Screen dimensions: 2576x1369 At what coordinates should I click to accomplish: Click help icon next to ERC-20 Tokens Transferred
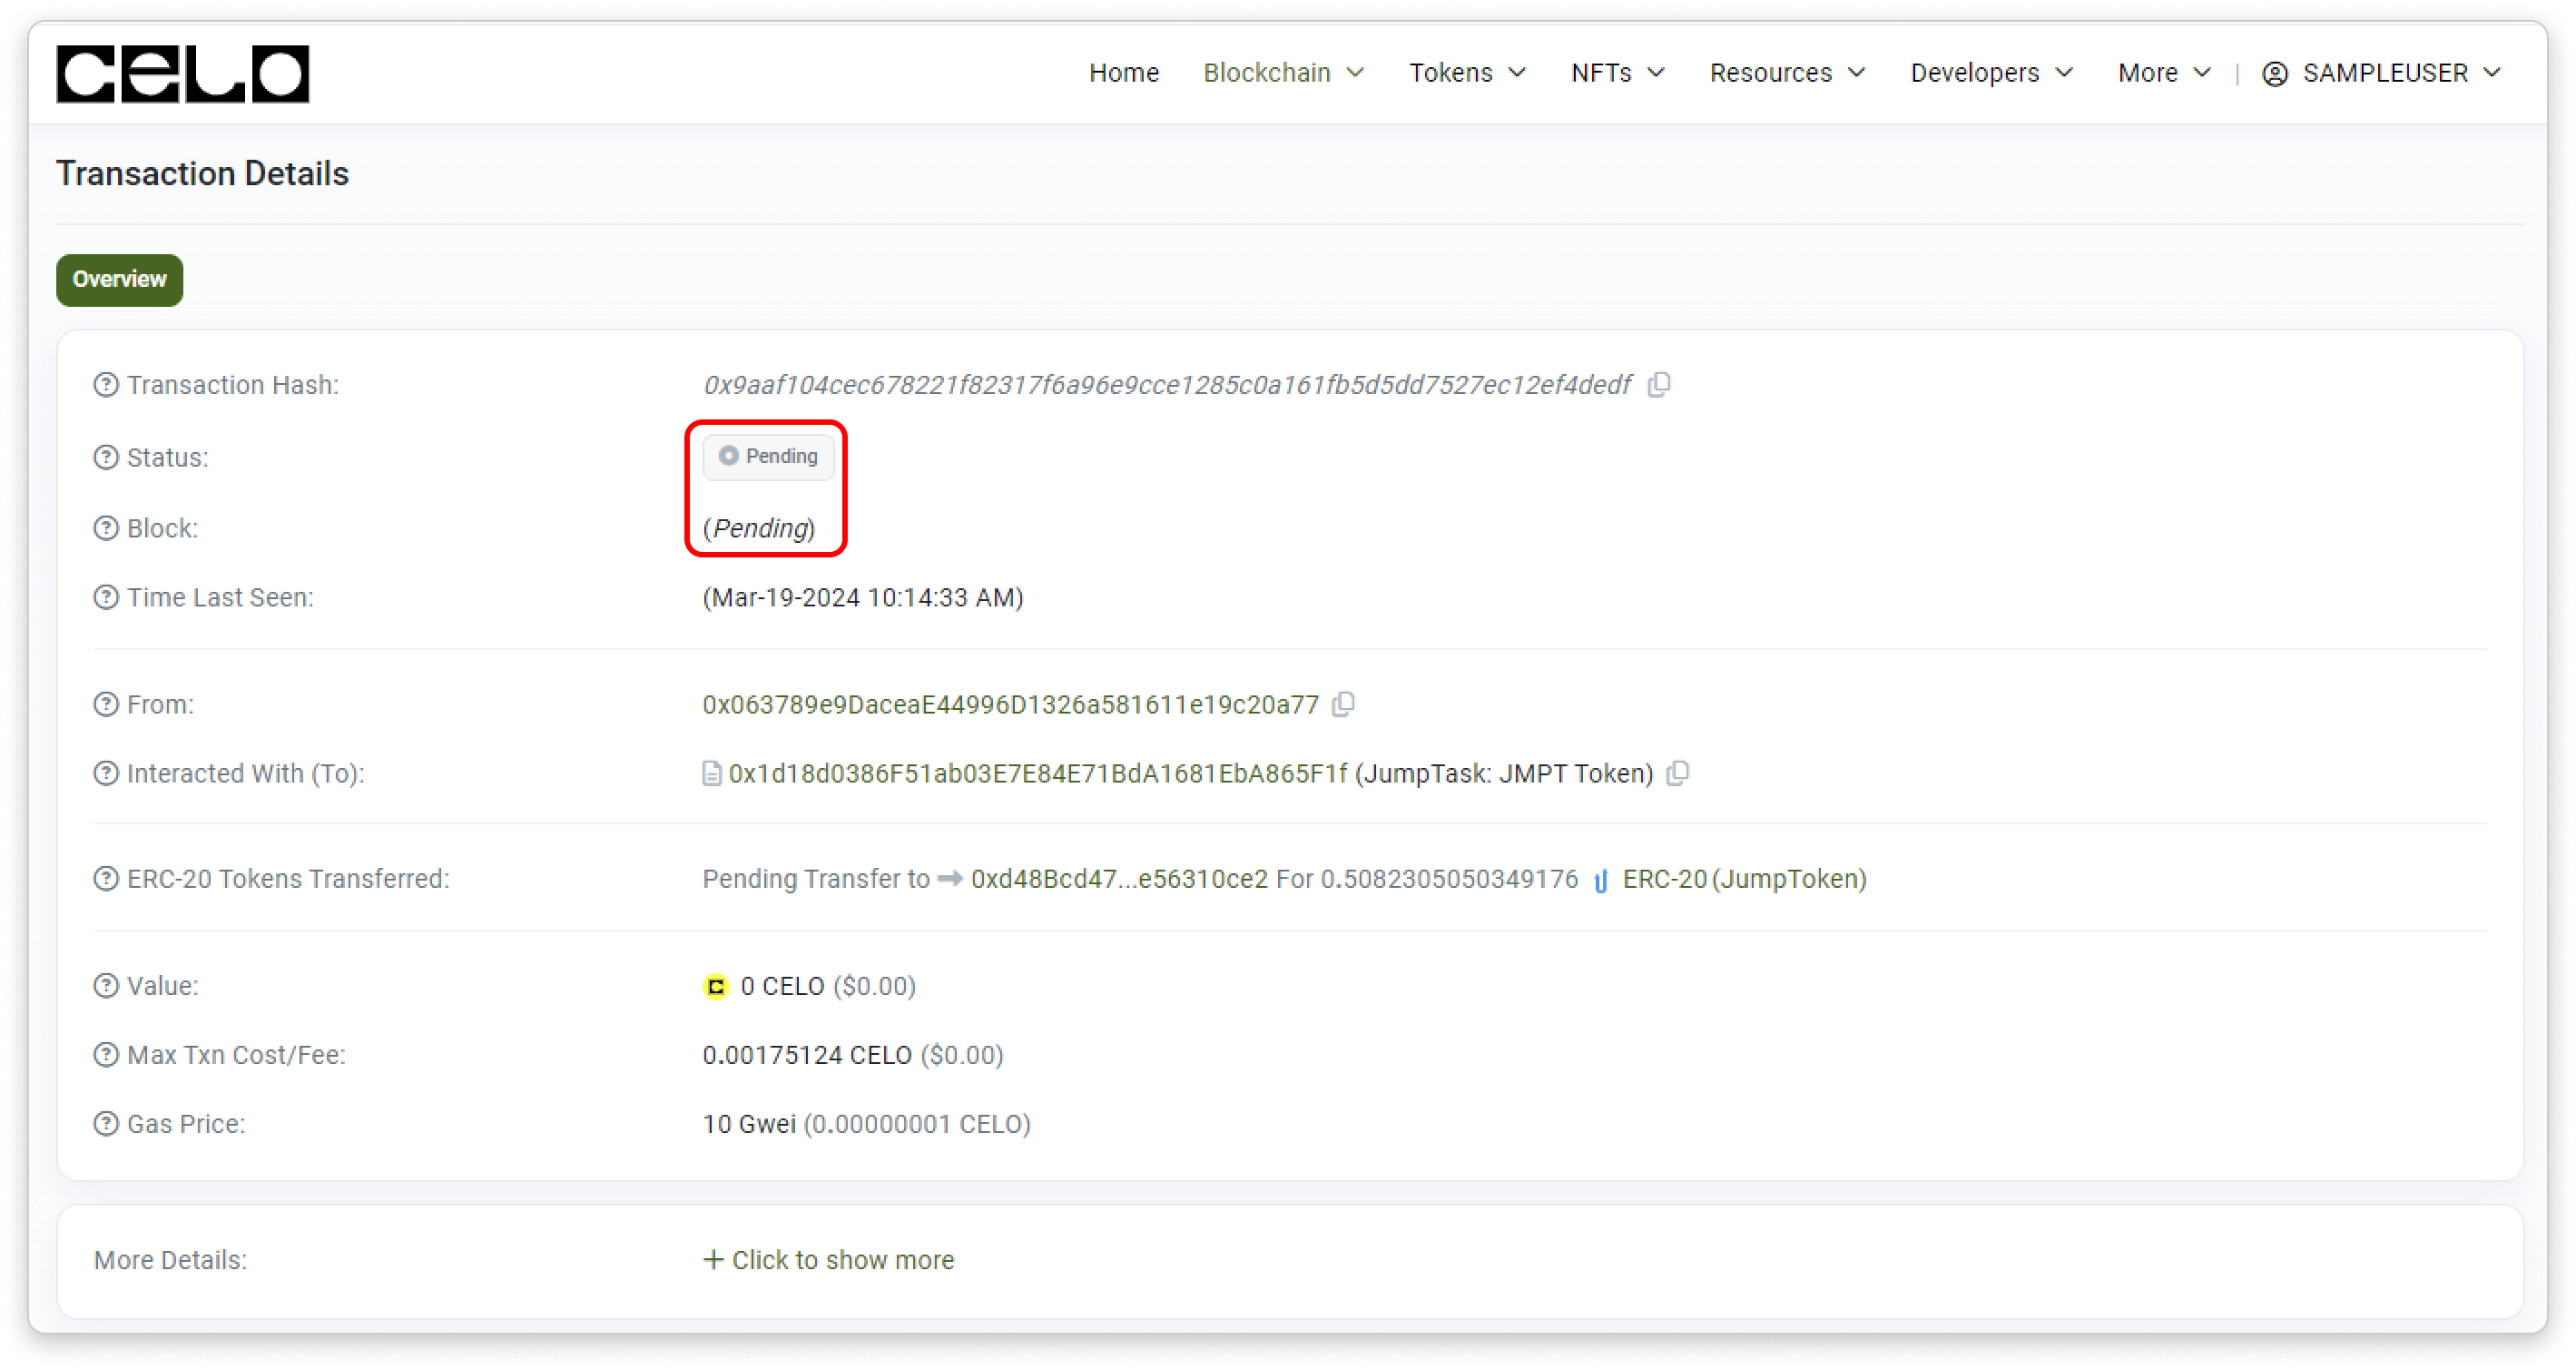106,879
